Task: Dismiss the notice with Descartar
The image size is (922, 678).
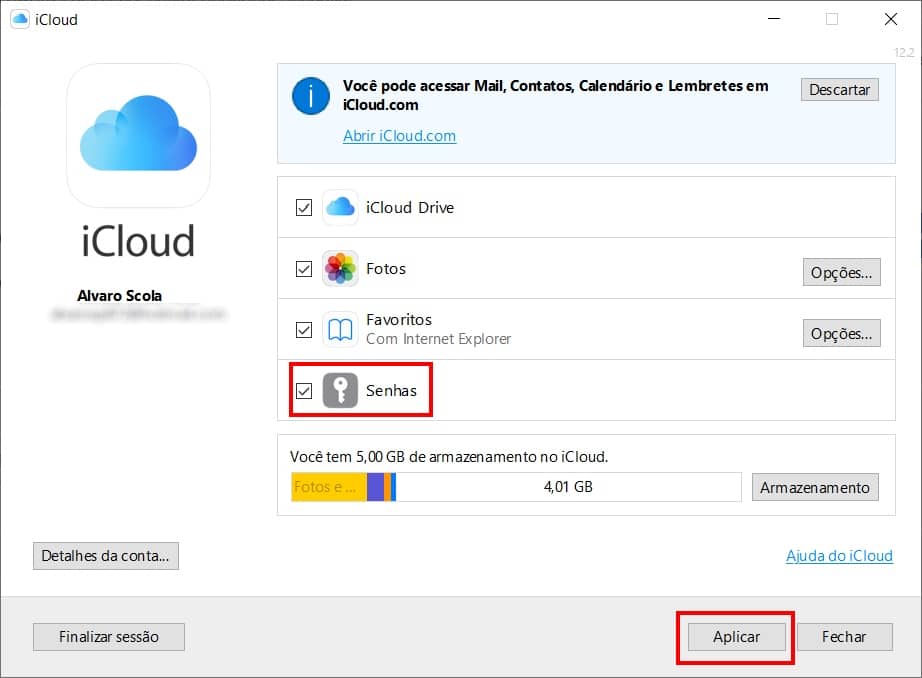Action: (839, 89)
